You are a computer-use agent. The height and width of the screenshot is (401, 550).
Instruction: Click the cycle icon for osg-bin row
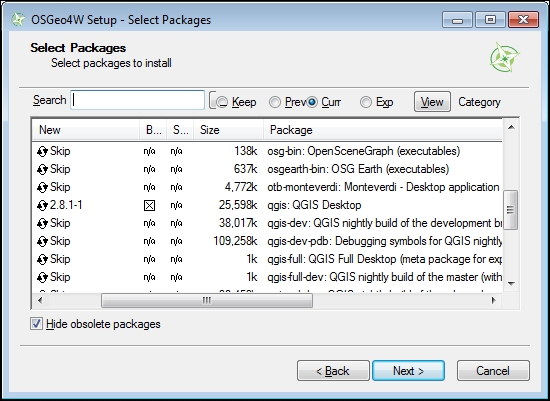pos(42,151)
